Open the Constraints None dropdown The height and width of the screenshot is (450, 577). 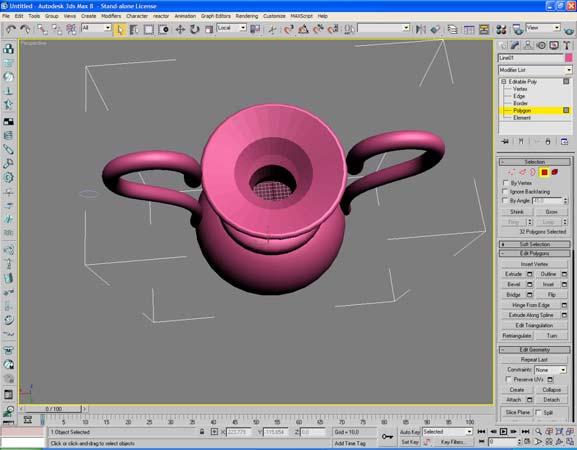point(550,370)
